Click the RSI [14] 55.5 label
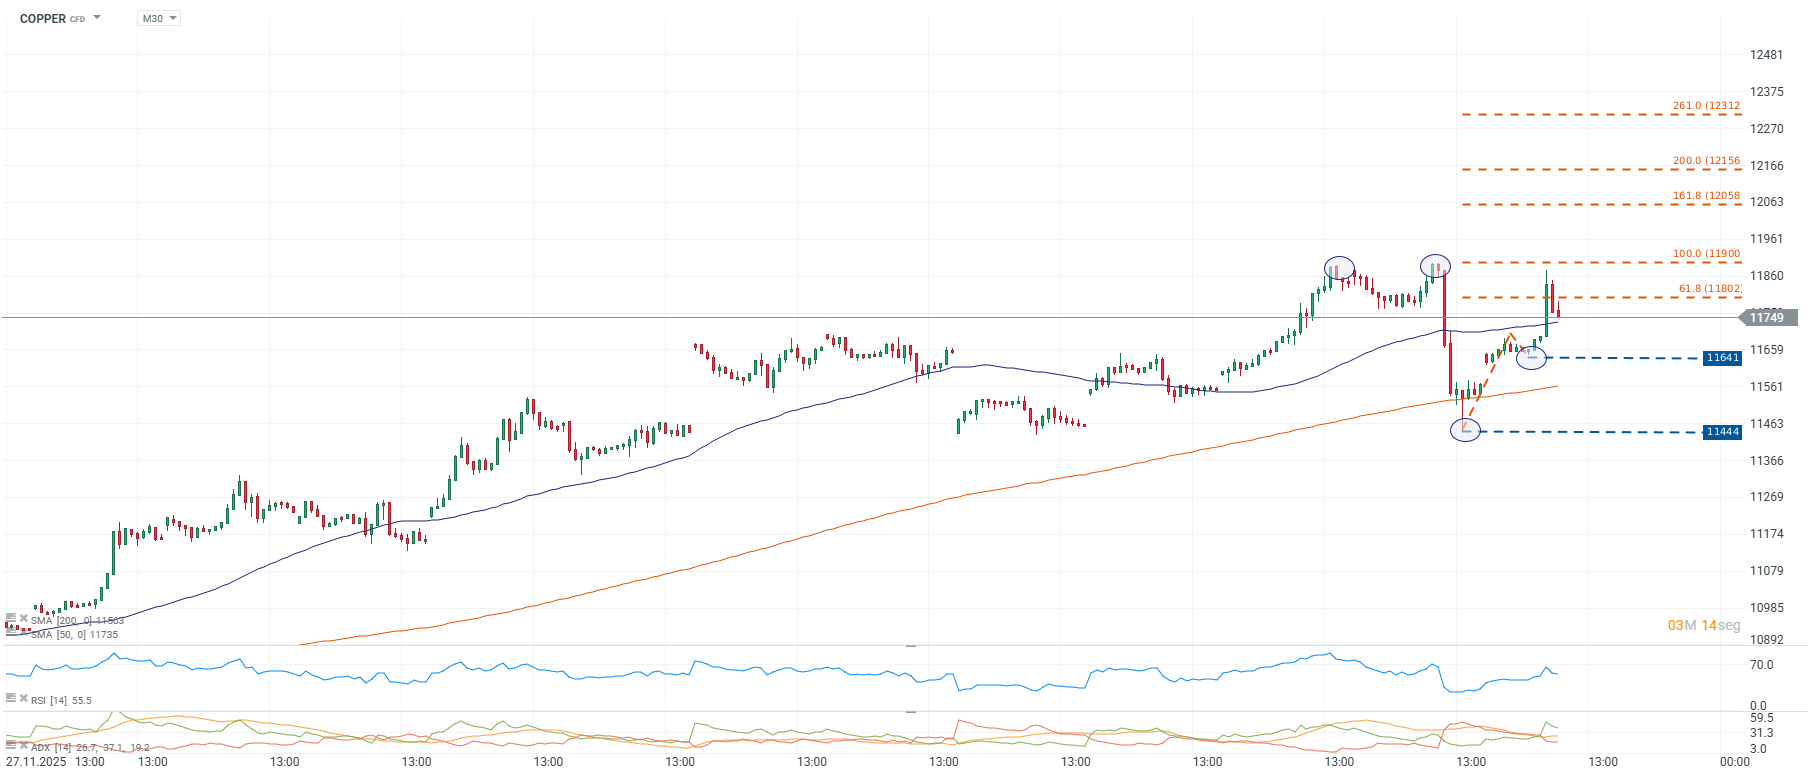The image size is (1810, 779). tap(61, 700)
